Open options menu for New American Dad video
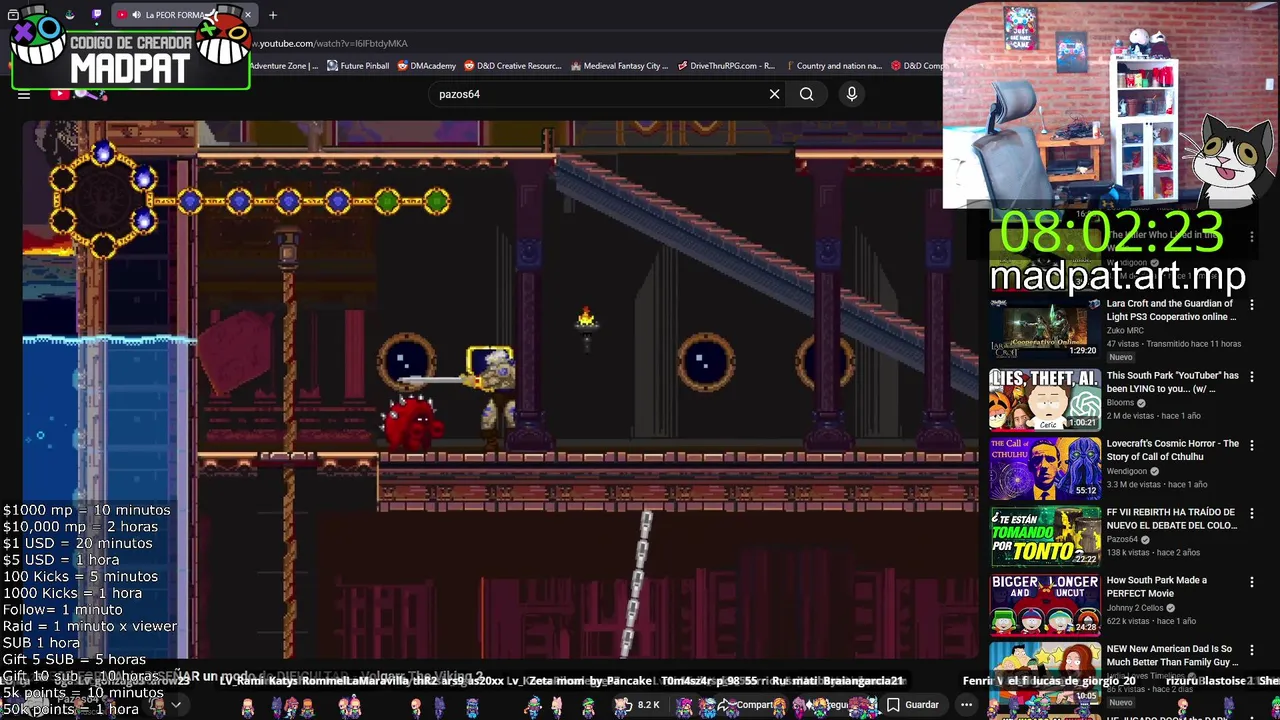The width and height of the screenshot is (1280, 720). click(x=1252, y=650)
